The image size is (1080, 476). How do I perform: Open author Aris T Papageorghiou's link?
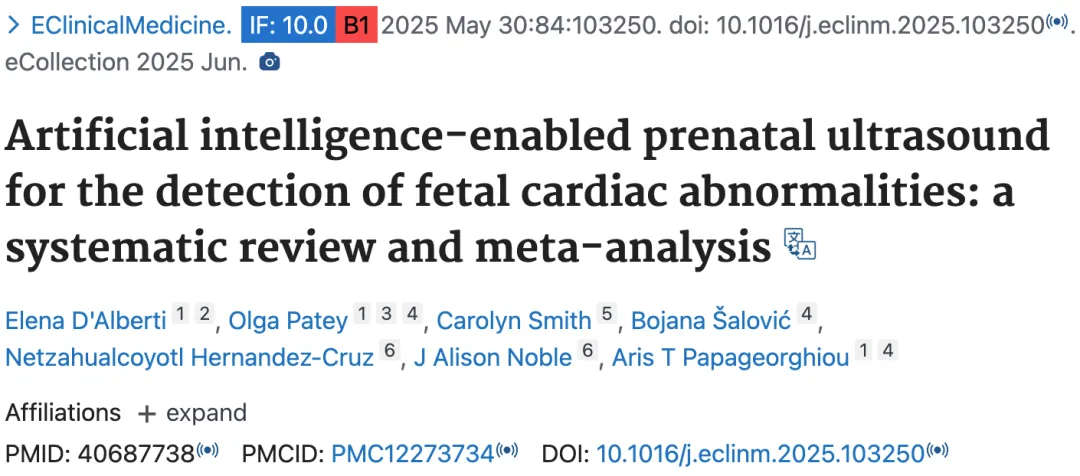click(x=730, y=358)
